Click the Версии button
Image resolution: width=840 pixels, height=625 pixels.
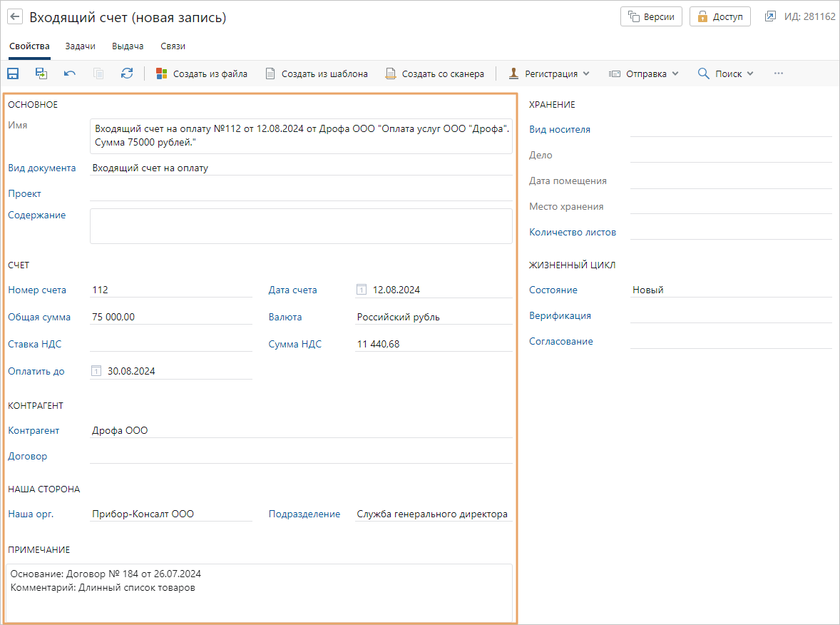(x=651, y=17)
